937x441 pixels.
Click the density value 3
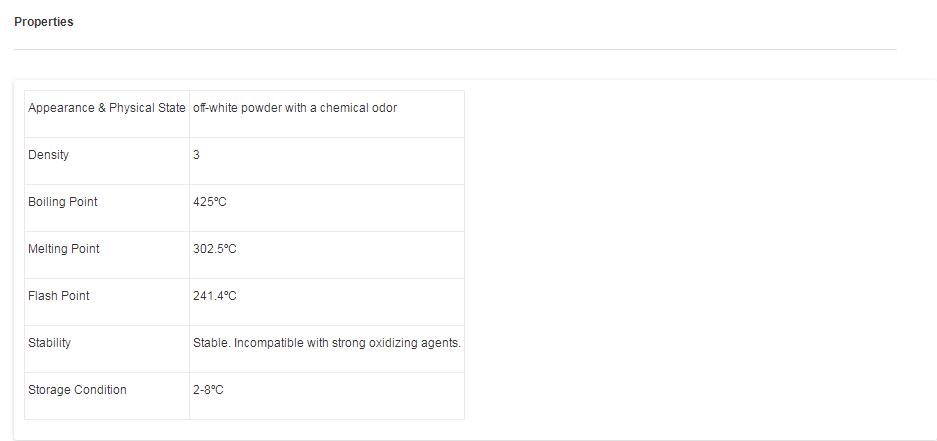(x=197, y=155)
